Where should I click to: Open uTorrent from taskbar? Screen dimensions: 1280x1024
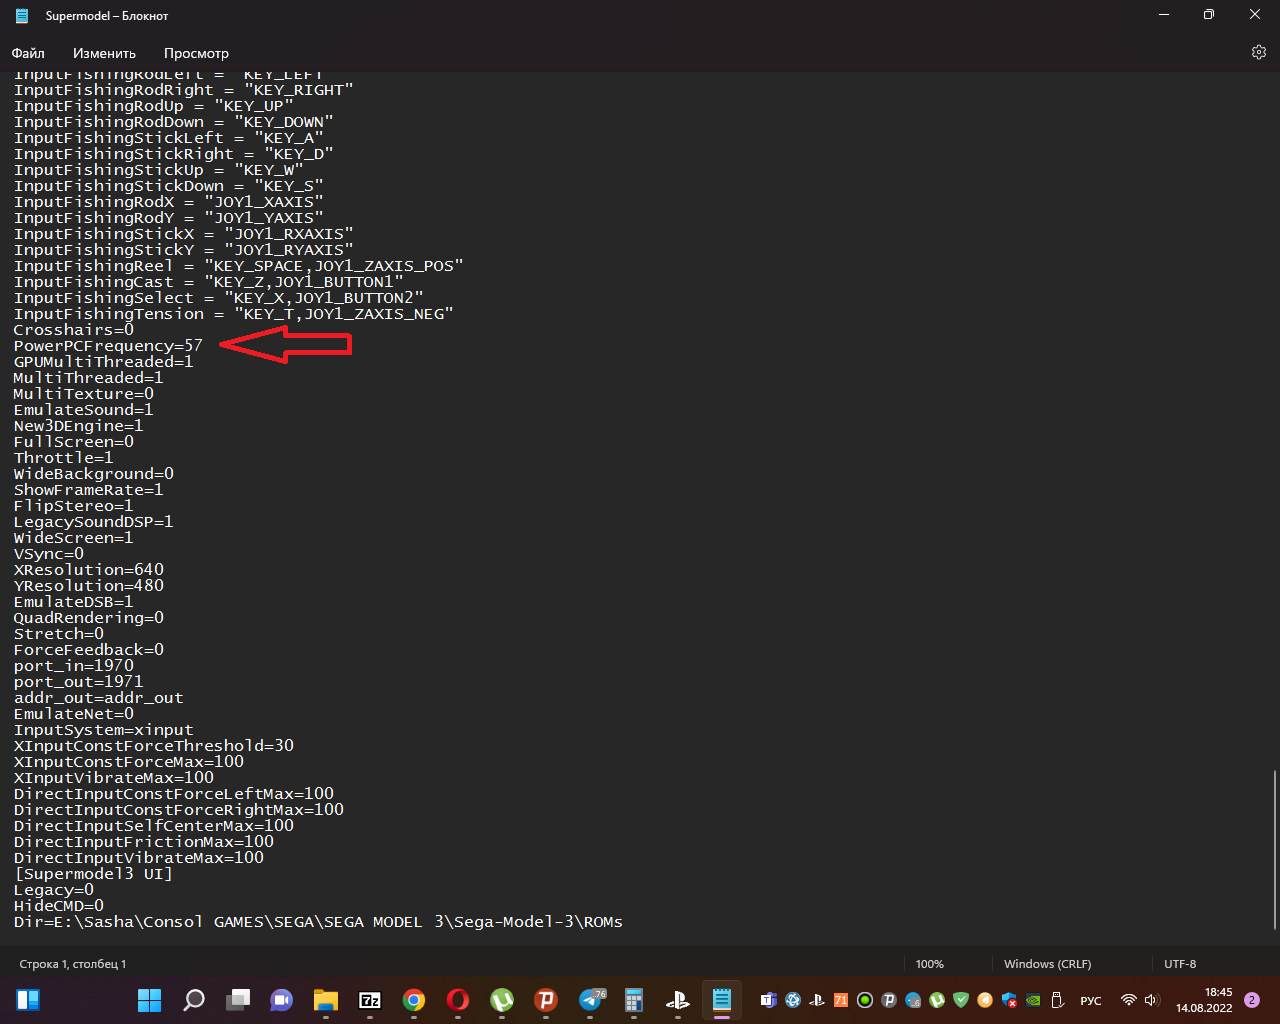pyautogui.click(x=502, y=1000)
